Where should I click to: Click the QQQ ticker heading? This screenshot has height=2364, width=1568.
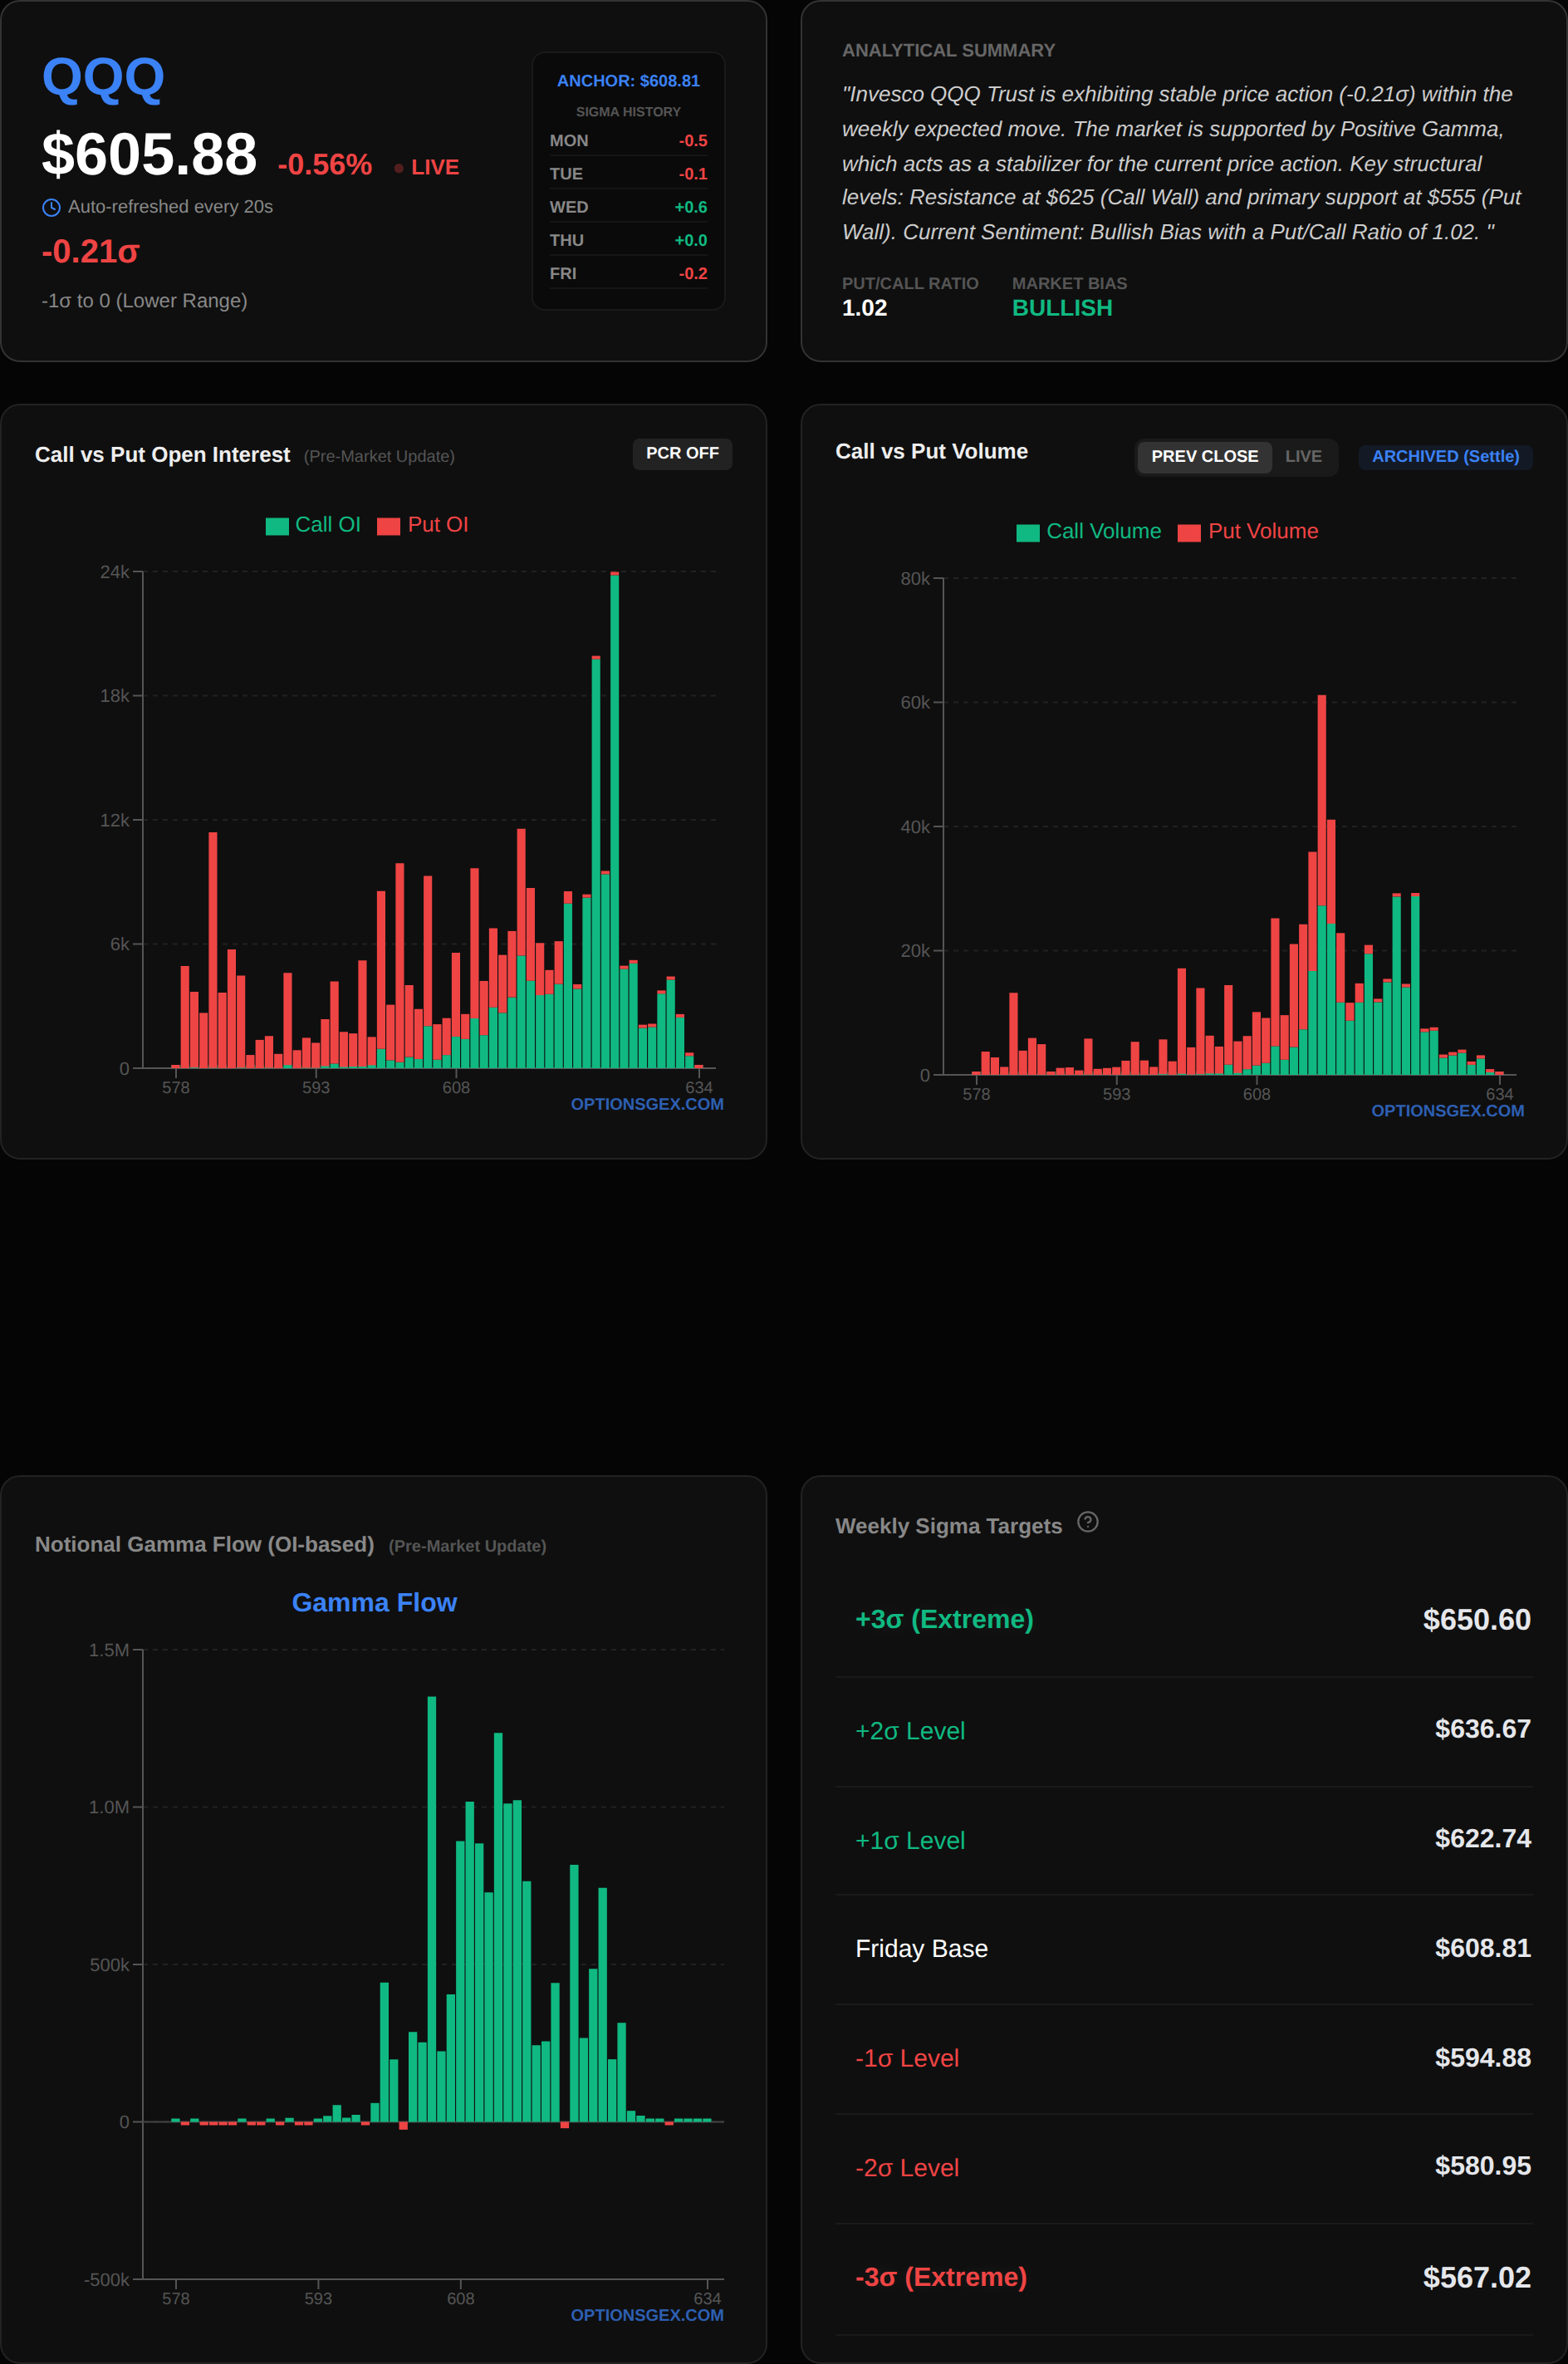pyautogui.click(x=103, y=78)
